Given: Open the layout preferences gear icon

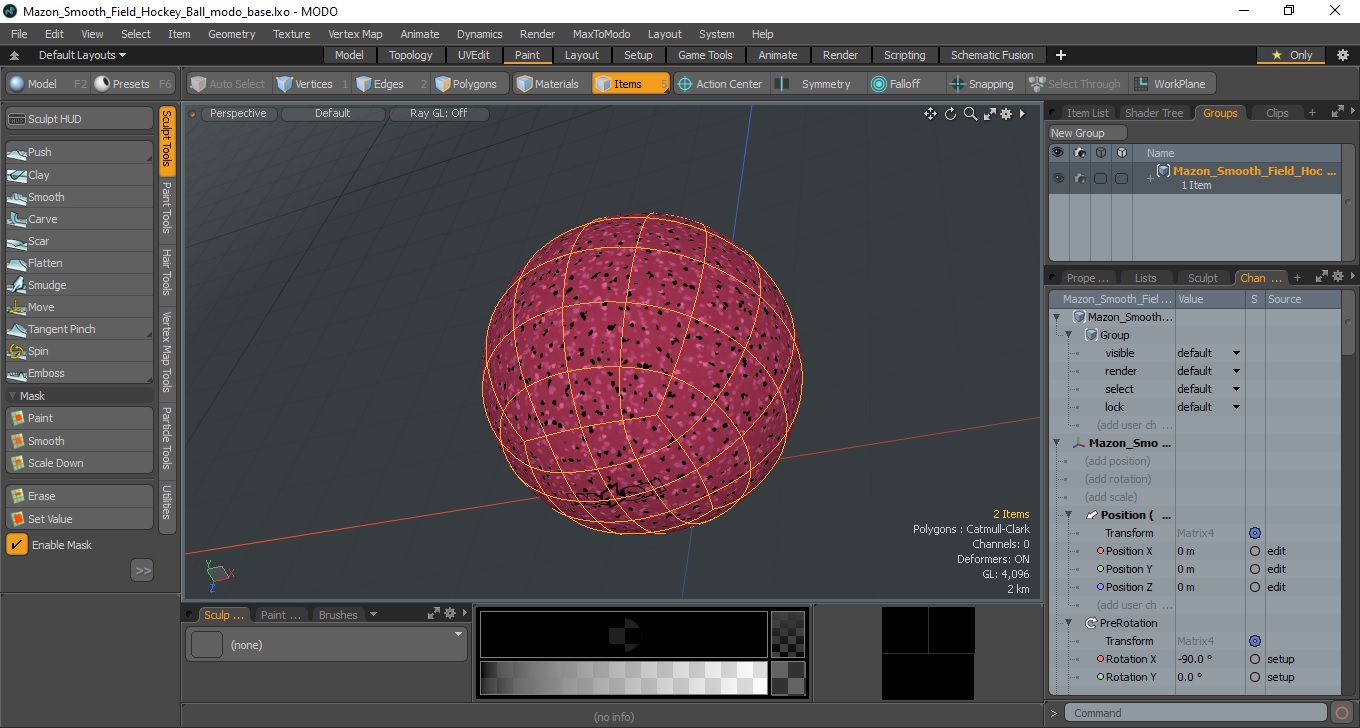Looking at the screenshot, I should [1342, 55].
